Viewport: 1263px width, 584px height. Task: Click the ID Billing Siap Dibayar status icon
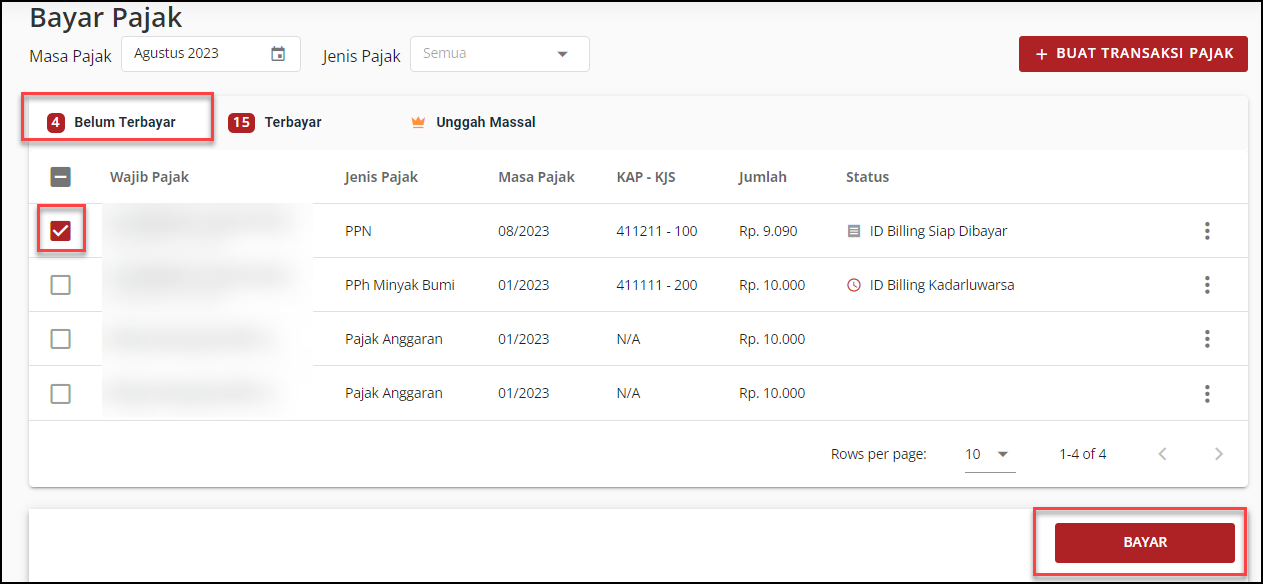pyautogui.click(x=853, y=231)
